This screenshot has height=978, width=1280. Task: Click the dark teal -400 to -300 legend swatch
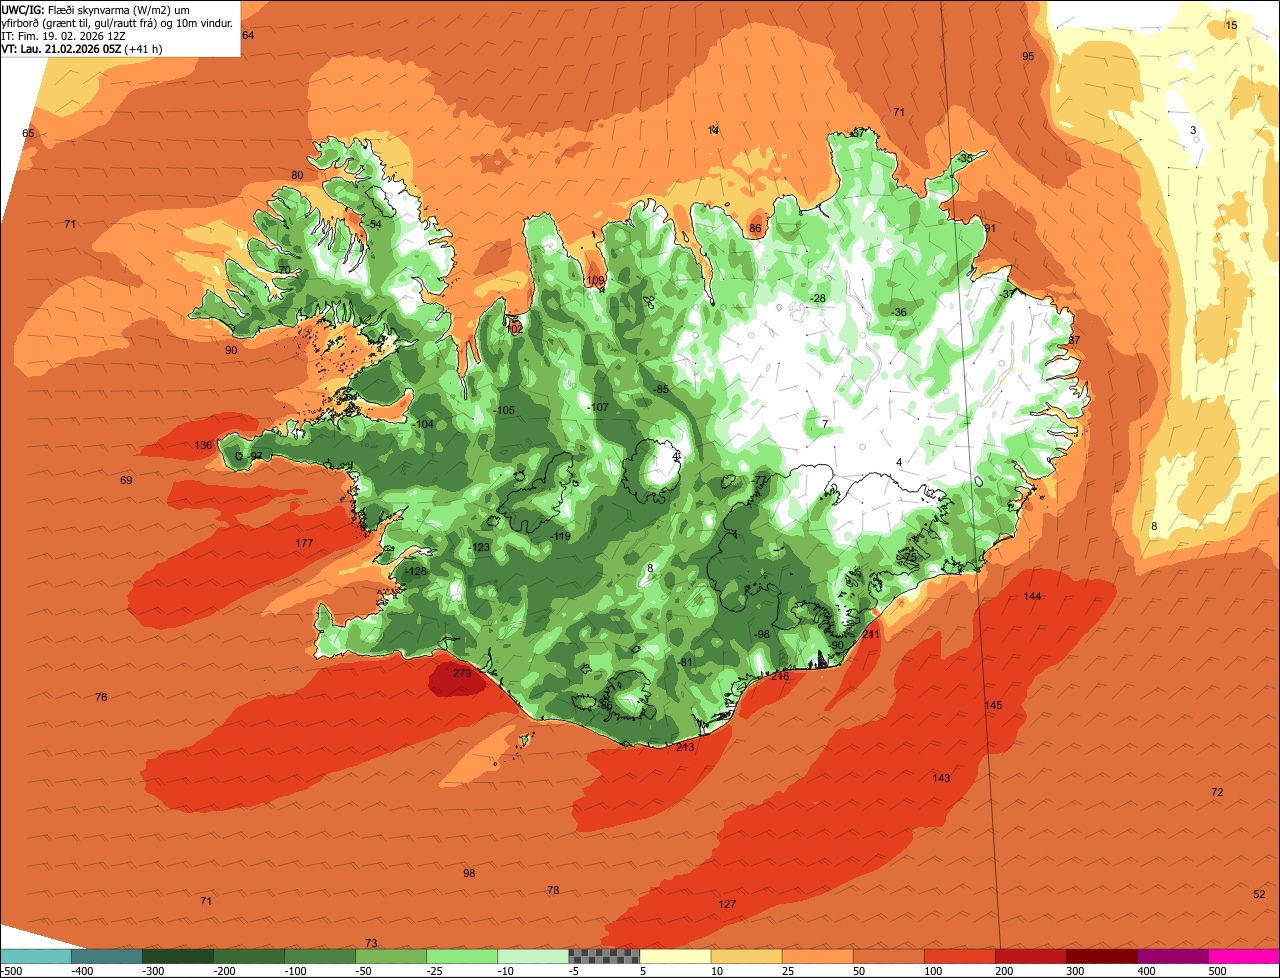point(106,957)
